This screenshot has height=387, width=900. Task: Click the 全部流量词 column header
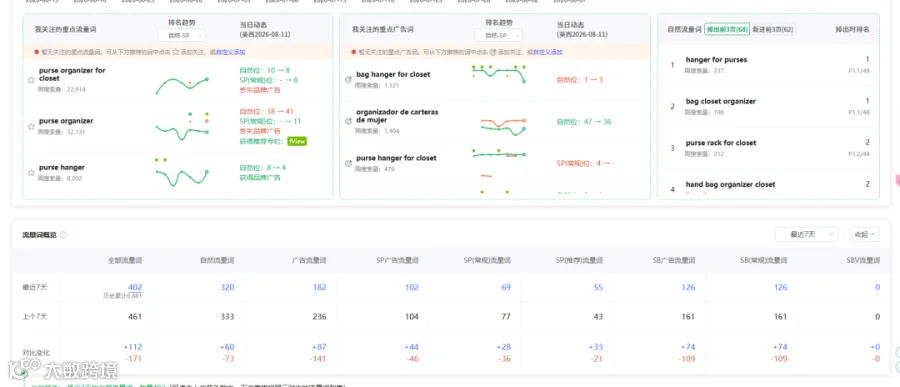(125, 261)
